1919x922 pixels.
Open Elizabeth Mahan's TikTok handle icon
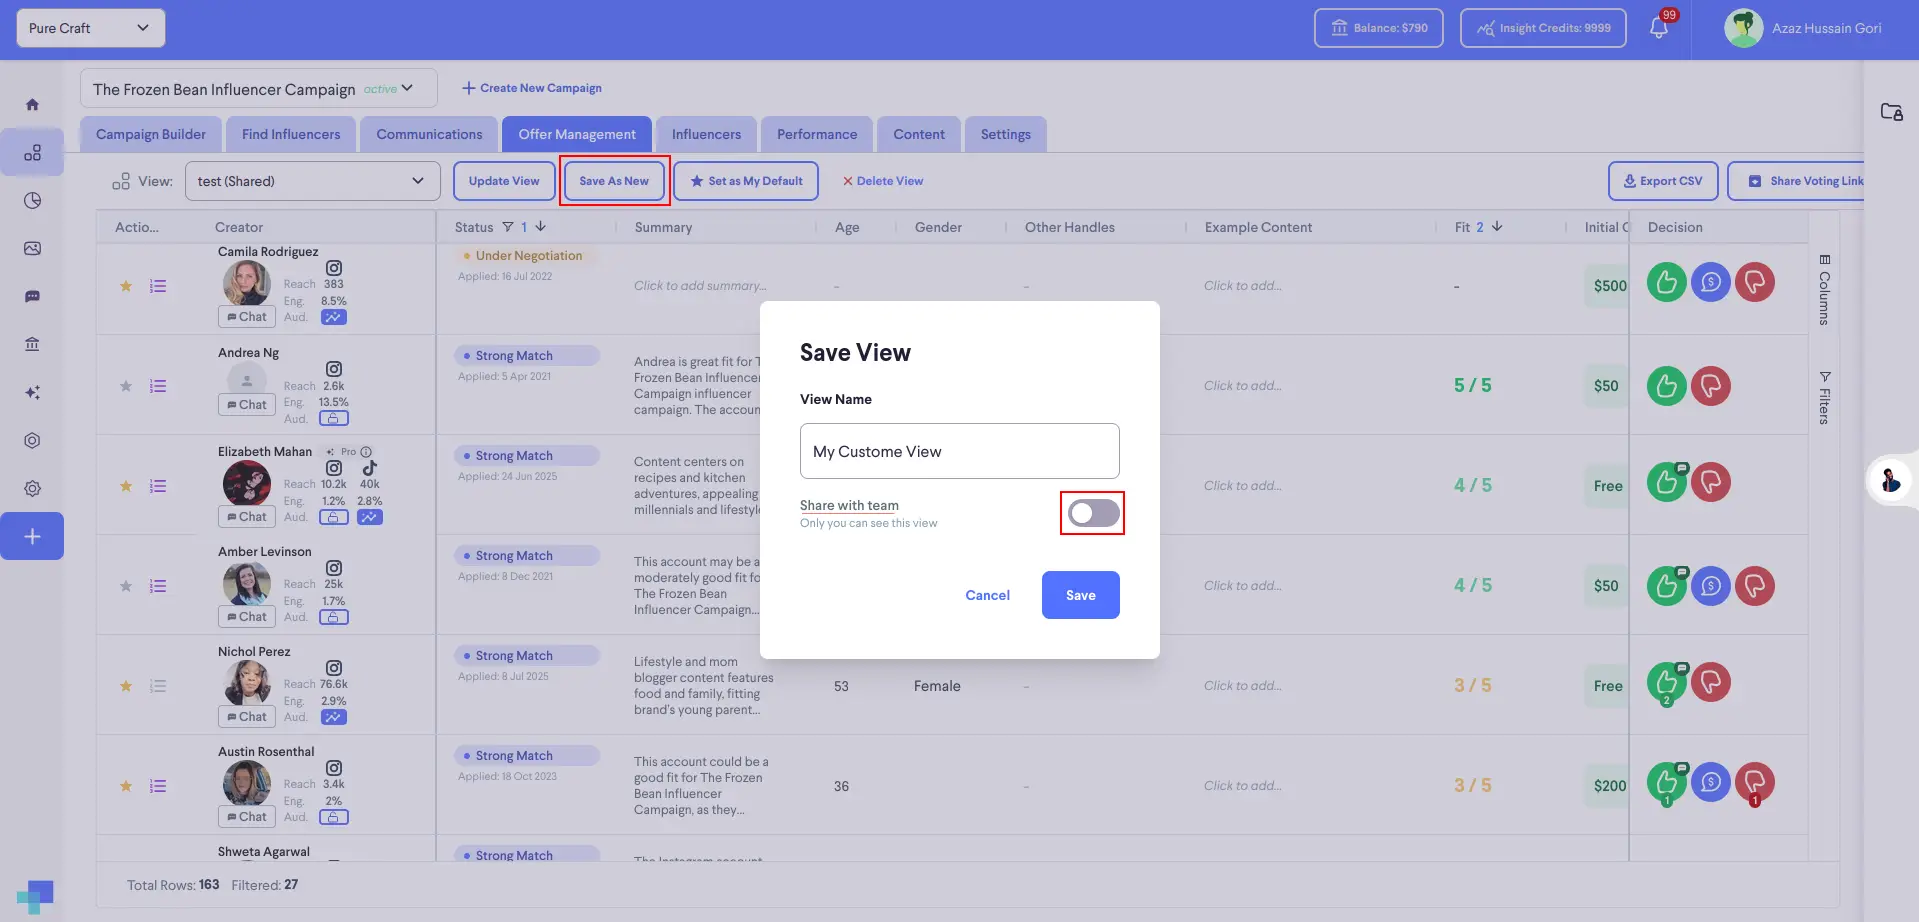click(370, 468)
